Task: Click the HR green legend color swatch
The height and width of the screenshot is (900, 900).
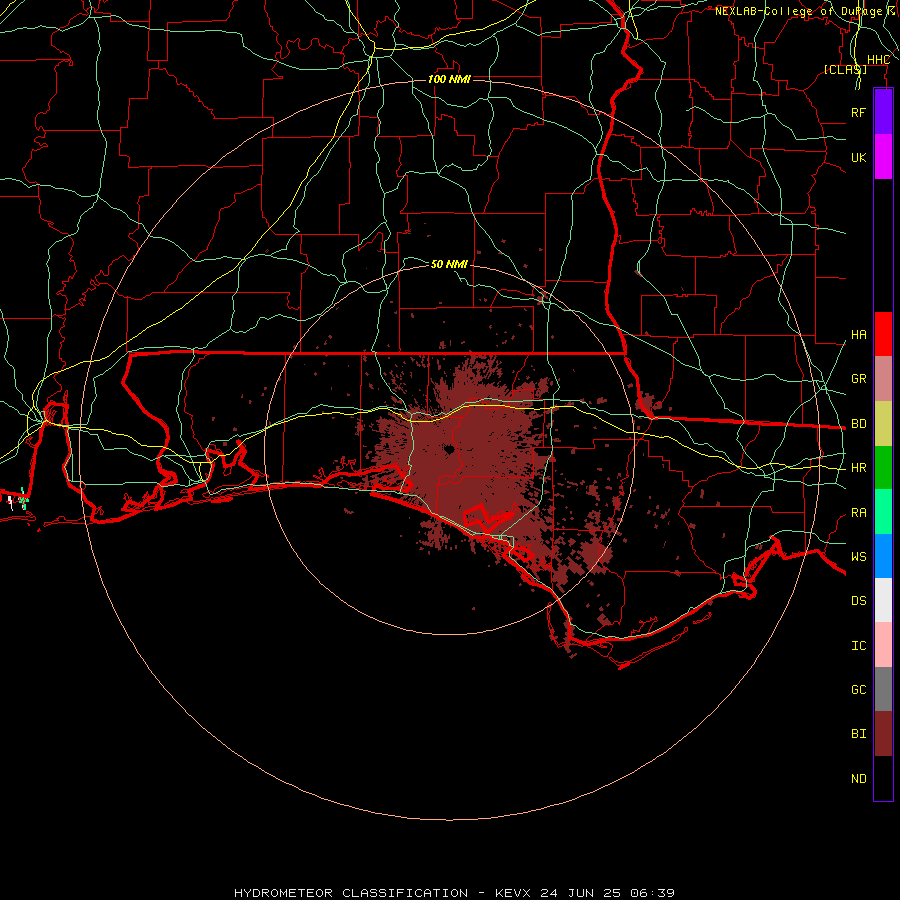Action: tap(883, 468)
